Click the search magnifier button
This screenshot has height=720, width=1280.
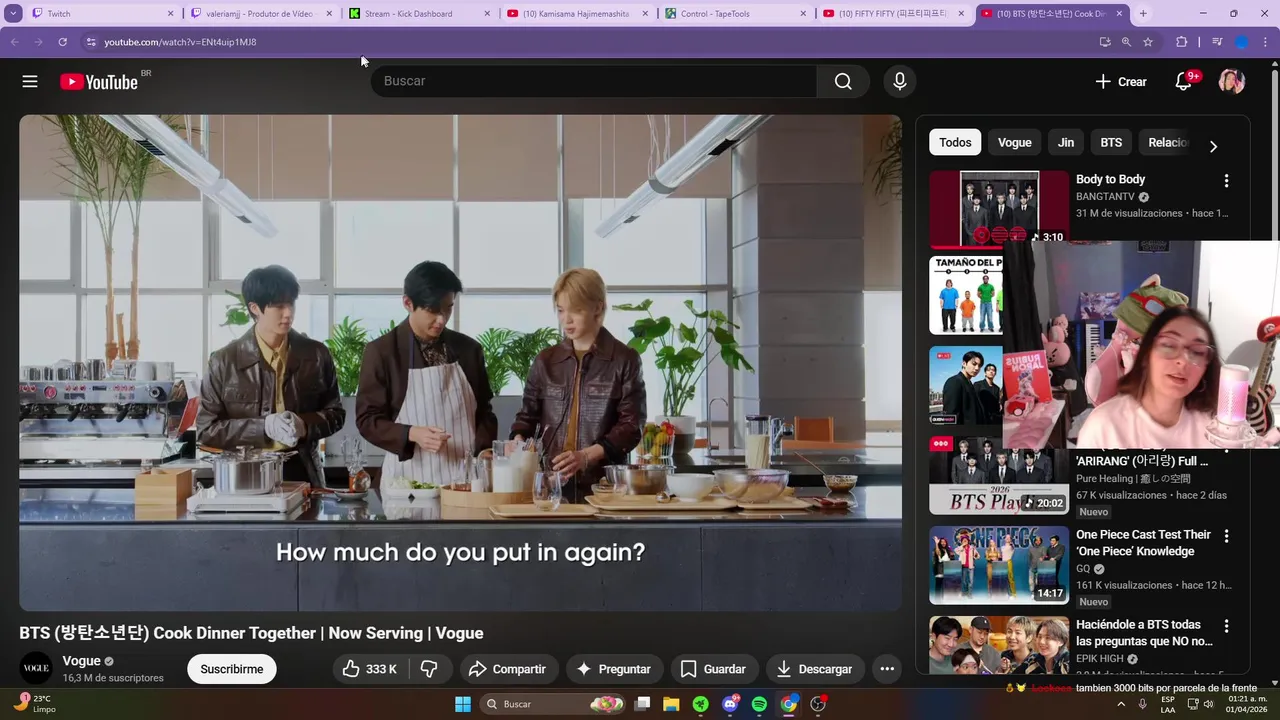[x=843, y=81]
